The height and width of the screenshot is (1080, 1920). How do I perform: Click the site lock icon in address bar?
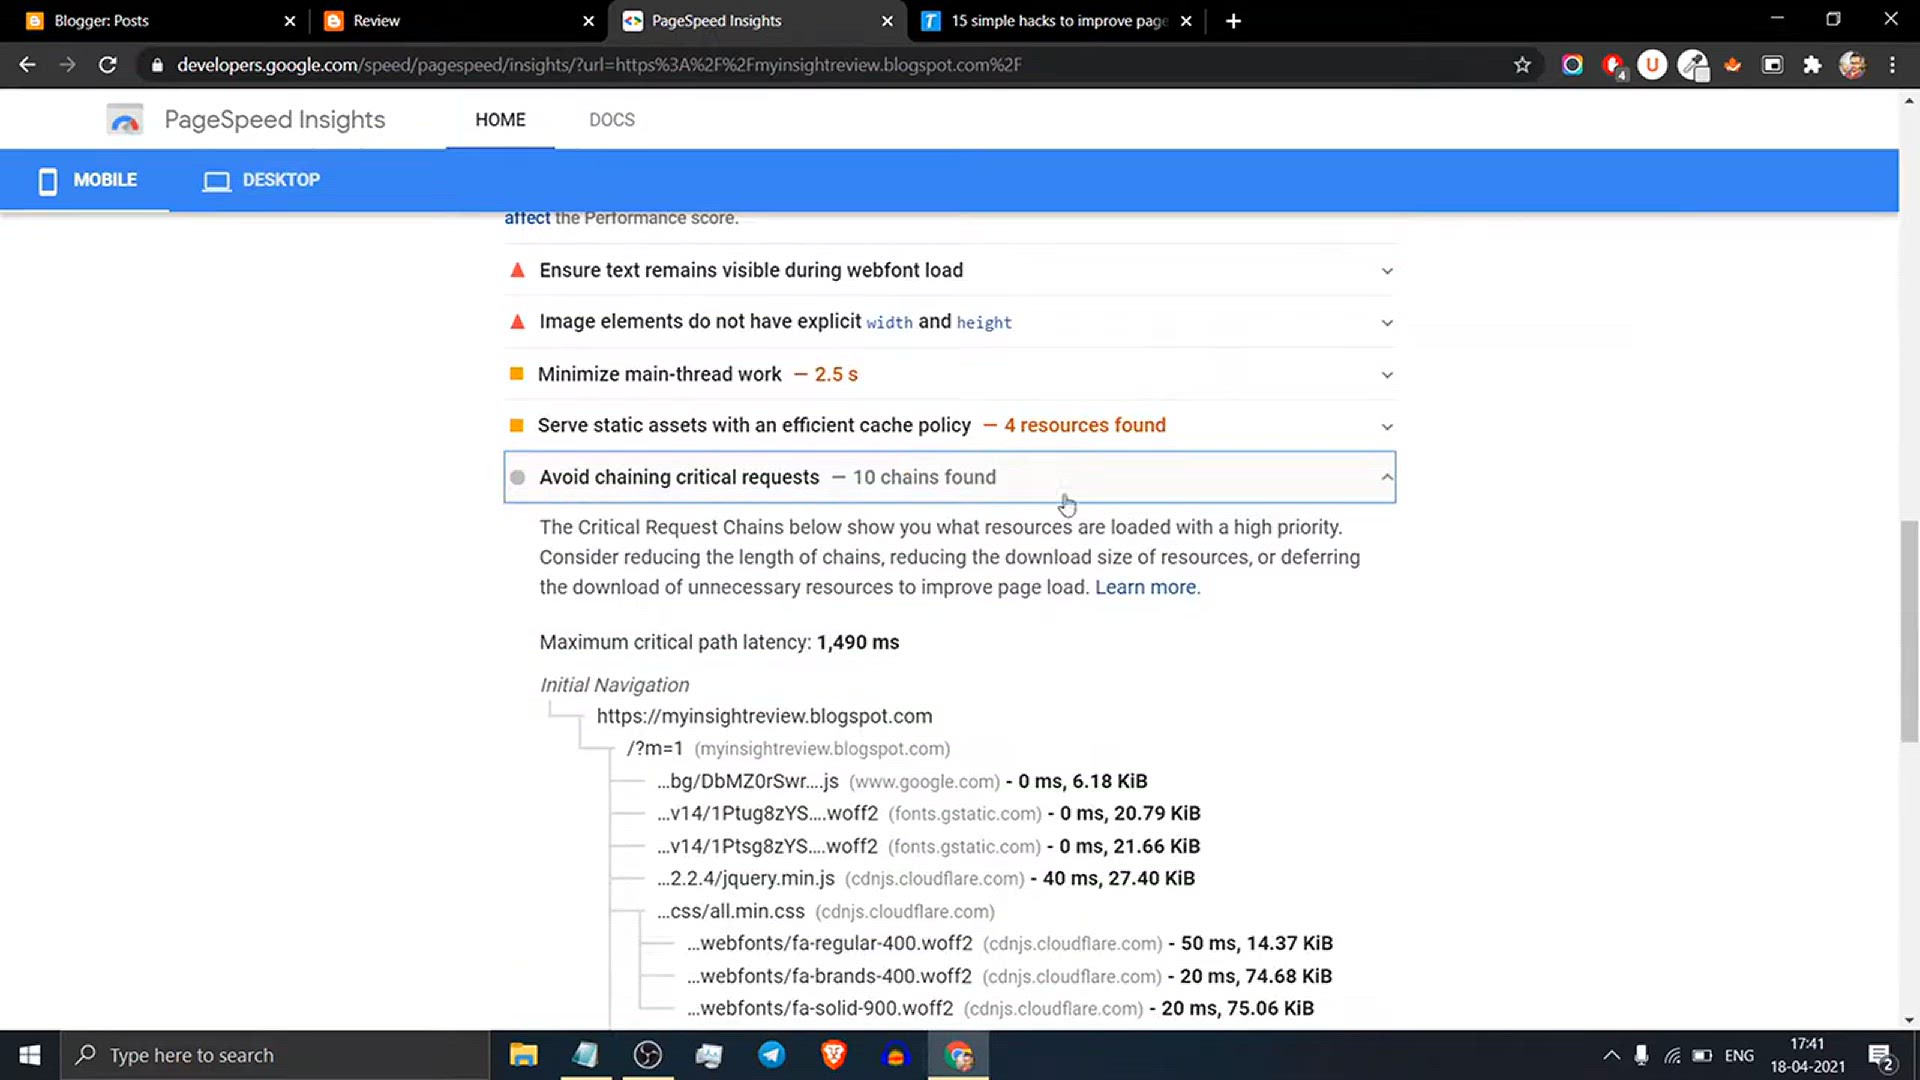click(x=157, y=65)
